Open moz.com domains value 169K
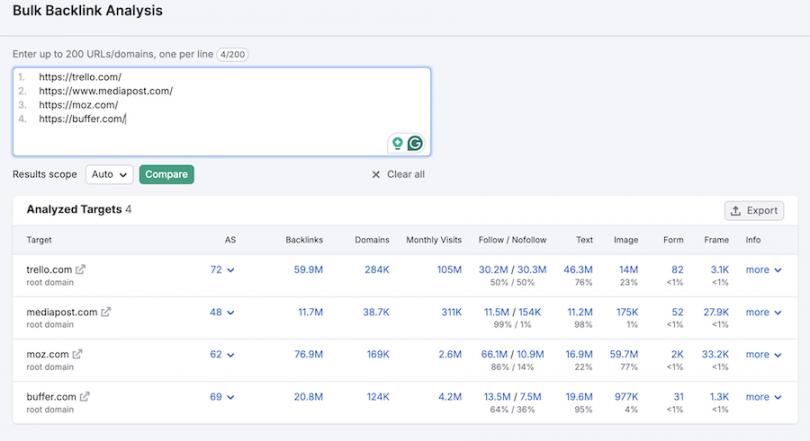The width and height of the screenshot is (810, 441). pyautogui.click(x=378, y=354)
